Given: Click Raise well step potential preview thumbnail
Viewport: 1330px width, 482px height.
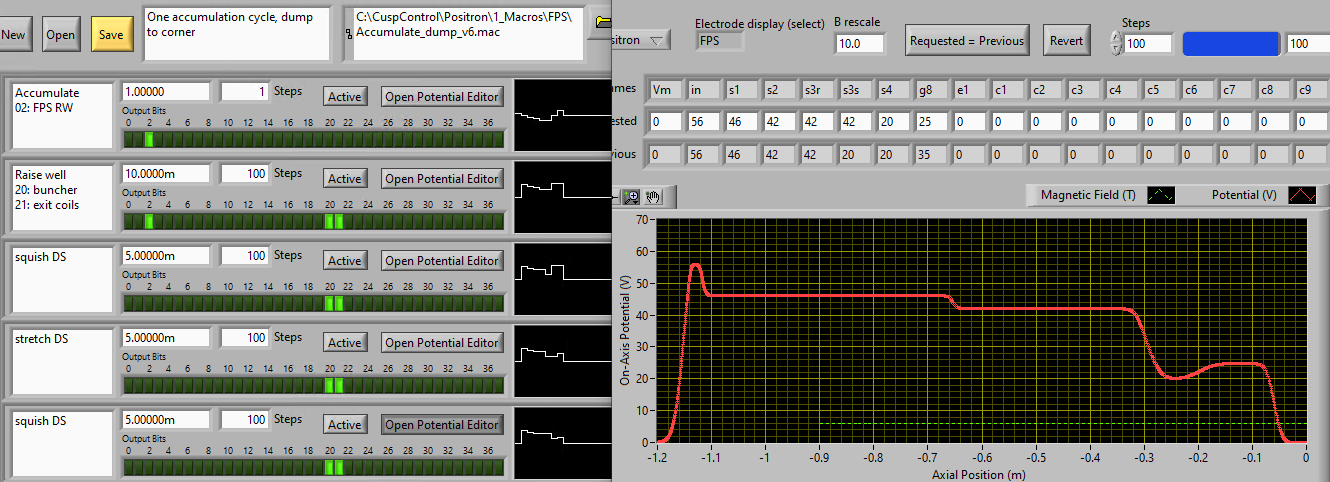Looking at the screenshot, I should (x=562, y=197).
